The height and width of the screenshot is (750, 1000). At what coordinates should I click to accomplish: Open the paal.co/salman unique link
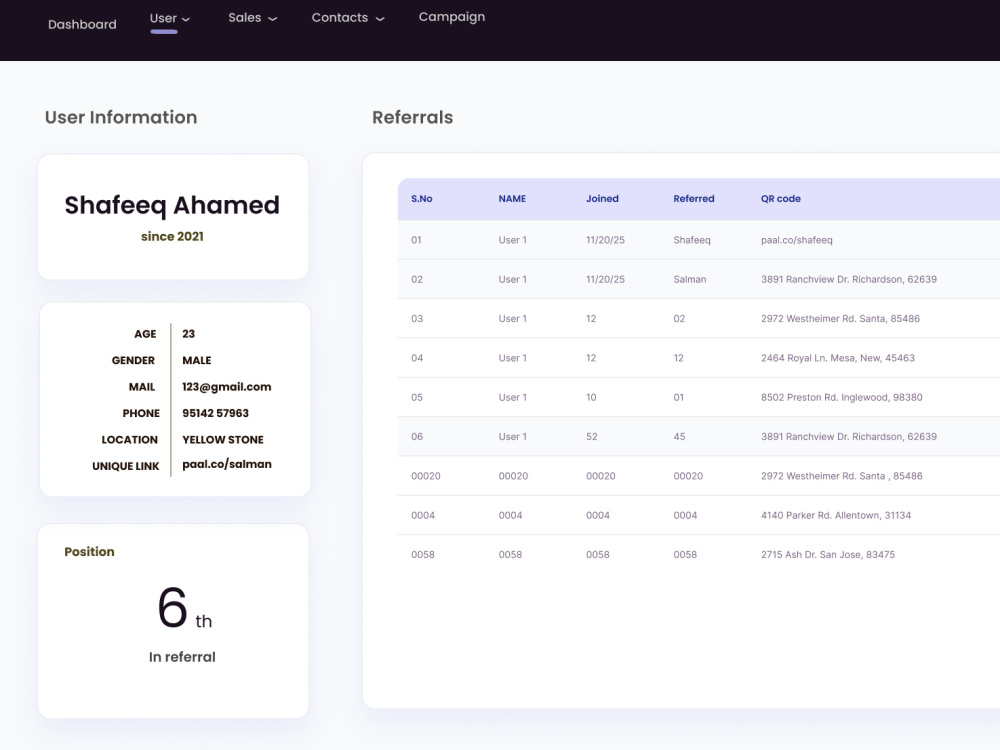[x=227, y=464]
